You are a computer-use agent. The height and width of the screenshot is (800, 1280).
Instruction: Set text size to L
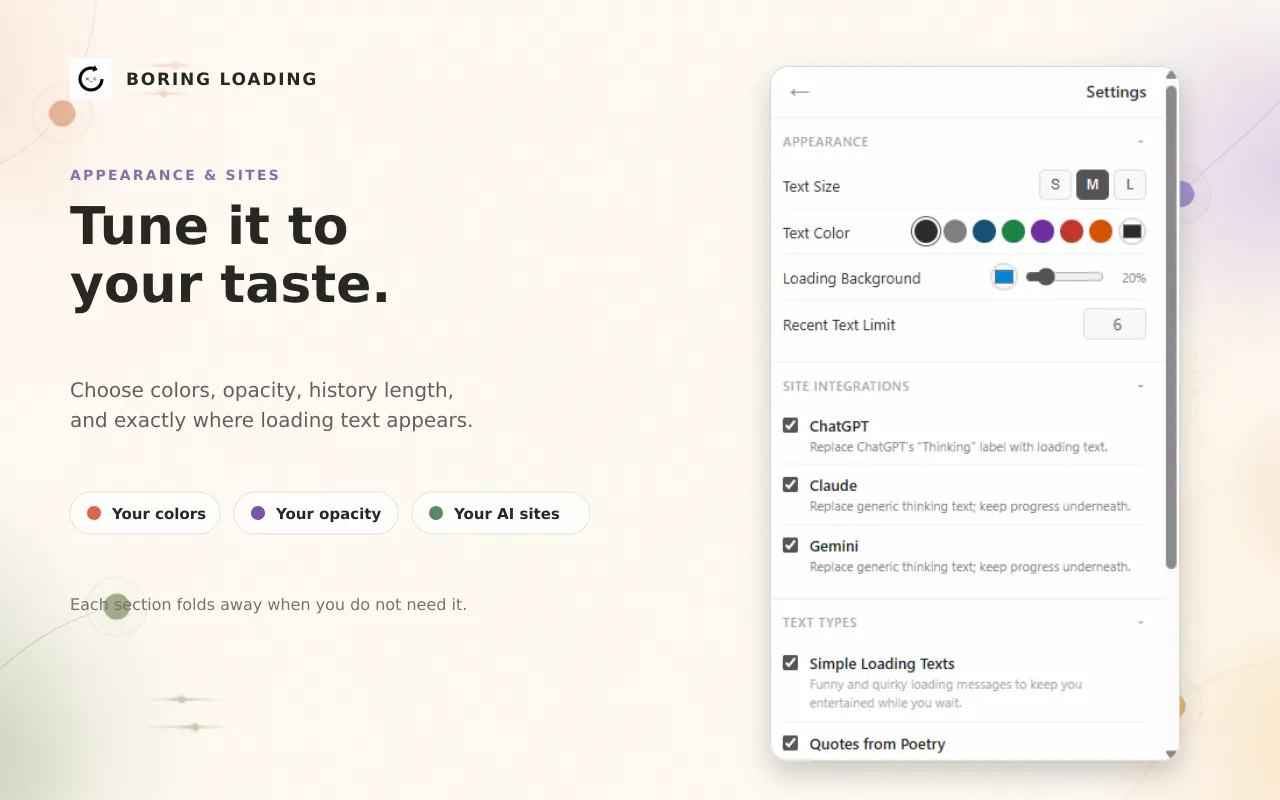pyautogui.click(x=1130, y=185)
